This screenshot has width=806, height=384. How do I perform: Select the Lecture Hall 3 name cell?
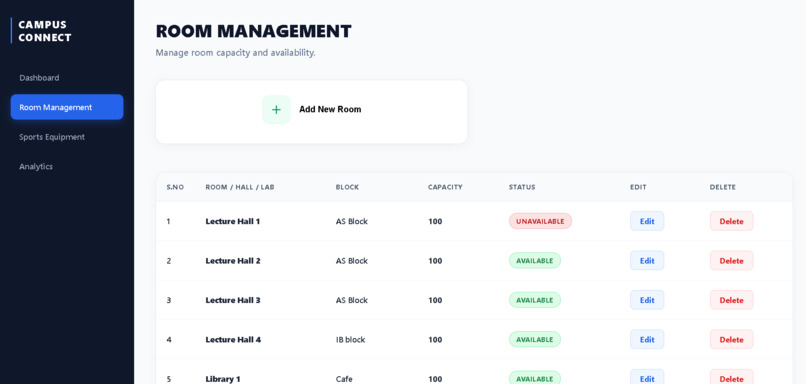point(233,300)
